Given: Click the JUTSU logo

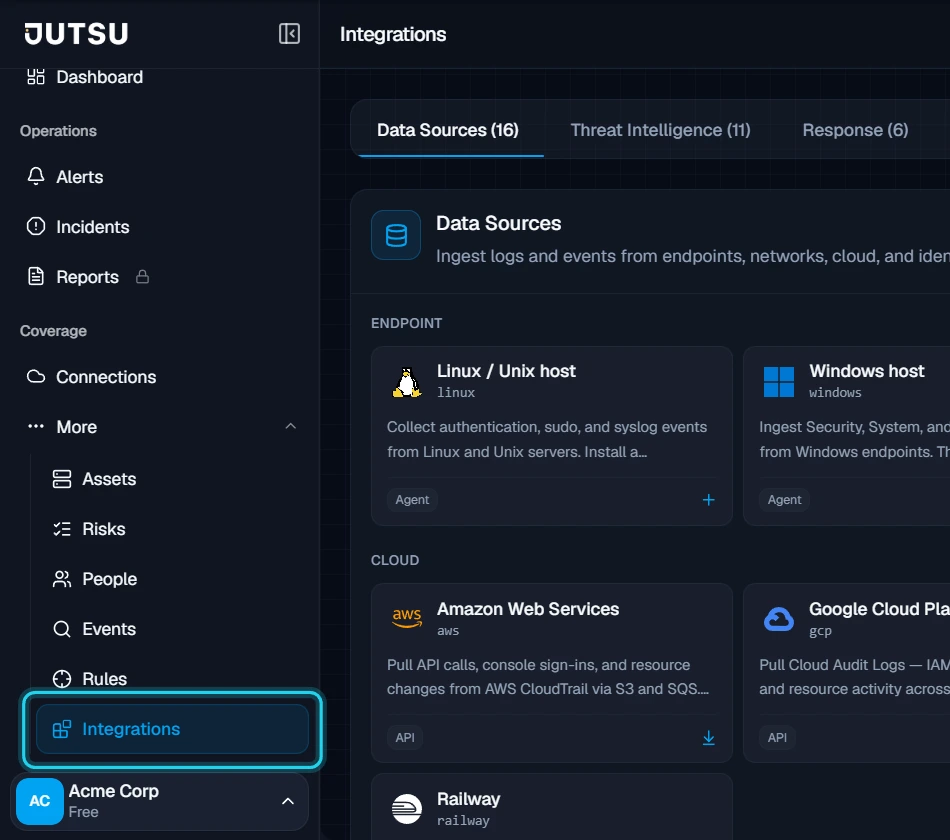Looking at the screenshot, I should (76, 34).
